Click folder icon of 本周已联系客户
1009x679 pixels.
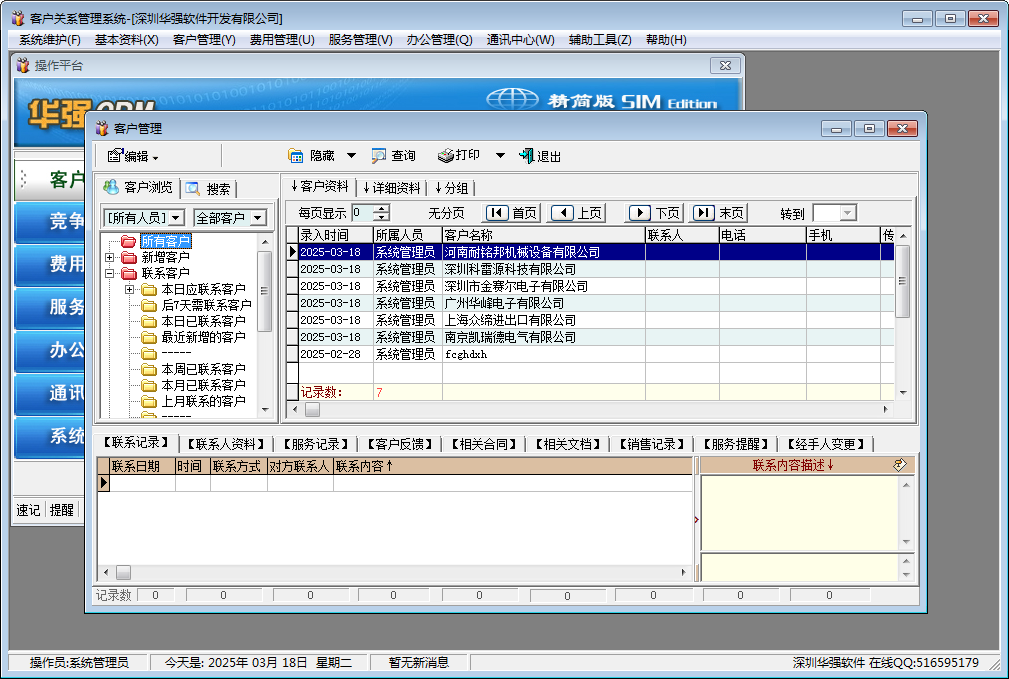pyautogui.click(x=149, y=369)
